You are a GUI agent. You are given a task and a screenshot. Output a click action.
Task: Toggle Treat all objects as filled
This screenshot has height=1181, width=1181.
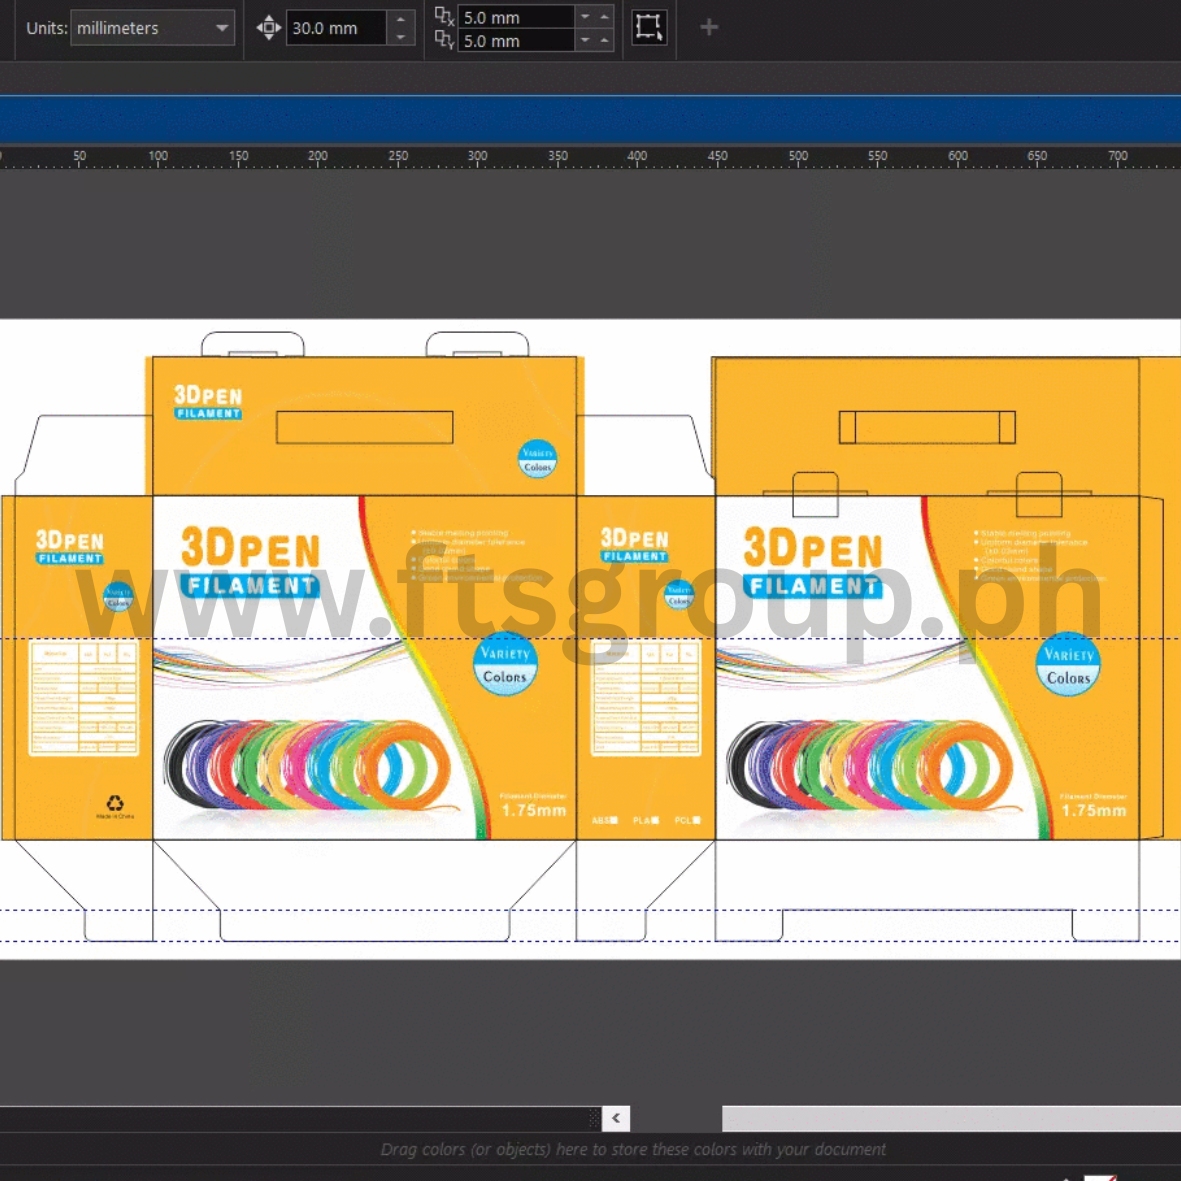point(649,28)
